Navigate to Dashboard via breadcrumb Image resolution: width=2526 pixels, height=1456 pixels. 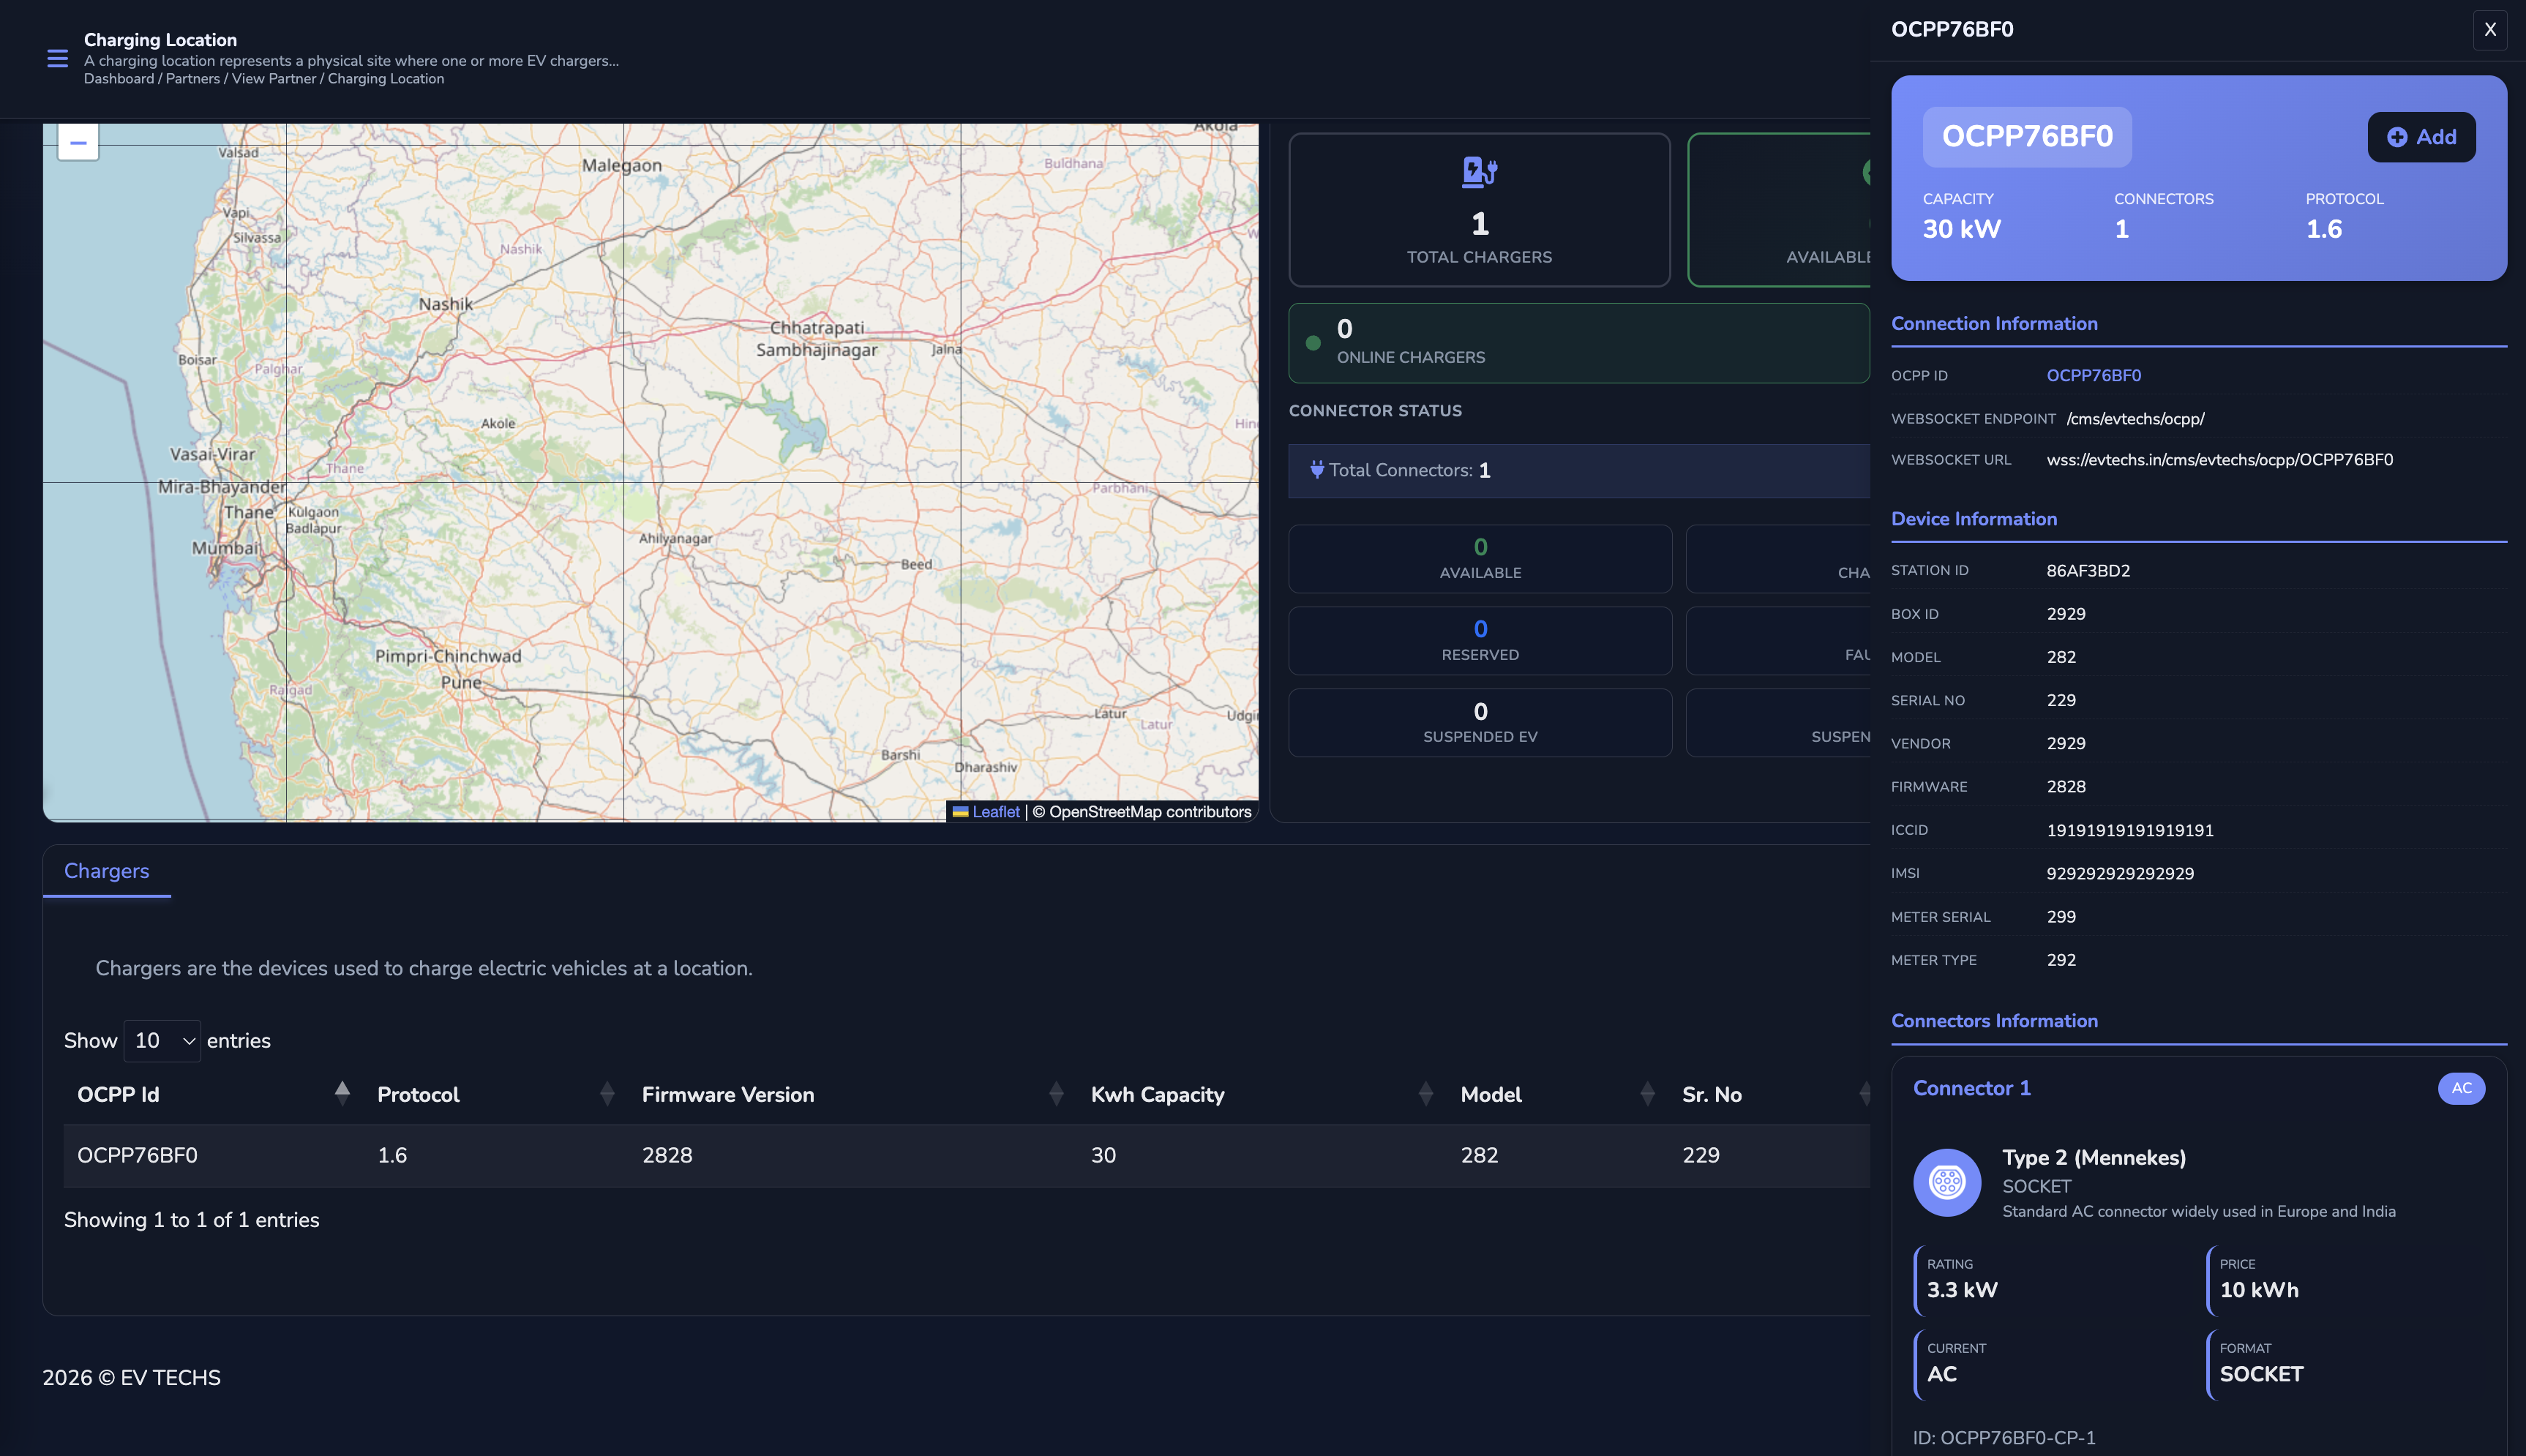(118, 79)
